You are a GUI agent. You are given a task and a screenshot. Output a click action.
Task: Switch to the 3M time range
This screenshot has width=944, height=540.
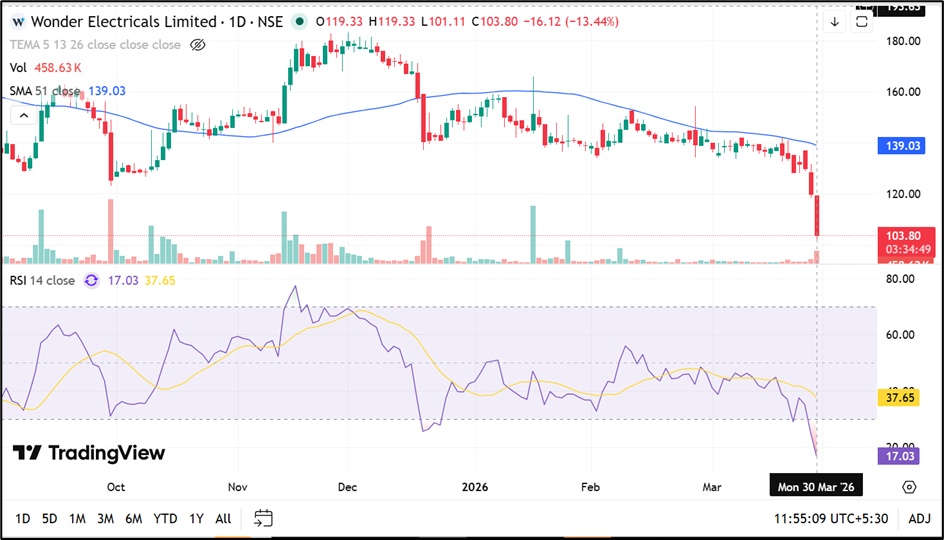coord(105,518)
